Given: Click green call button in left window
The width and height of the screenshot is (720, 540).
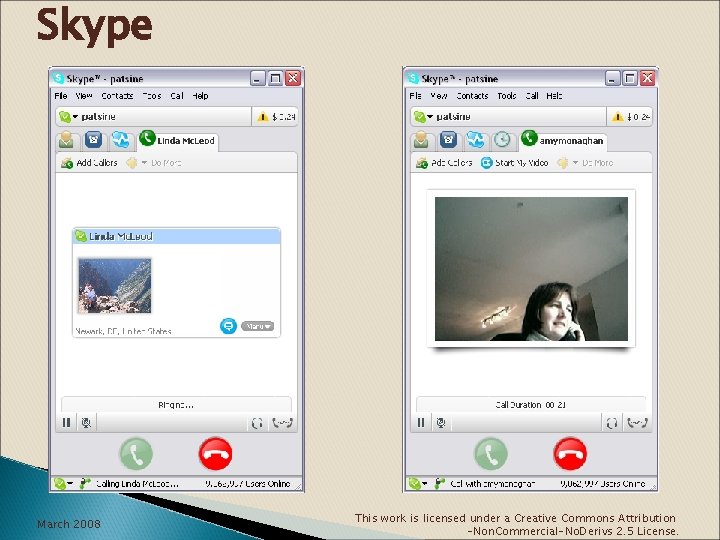Looking at the screenshot, I should tap(136, 454).
